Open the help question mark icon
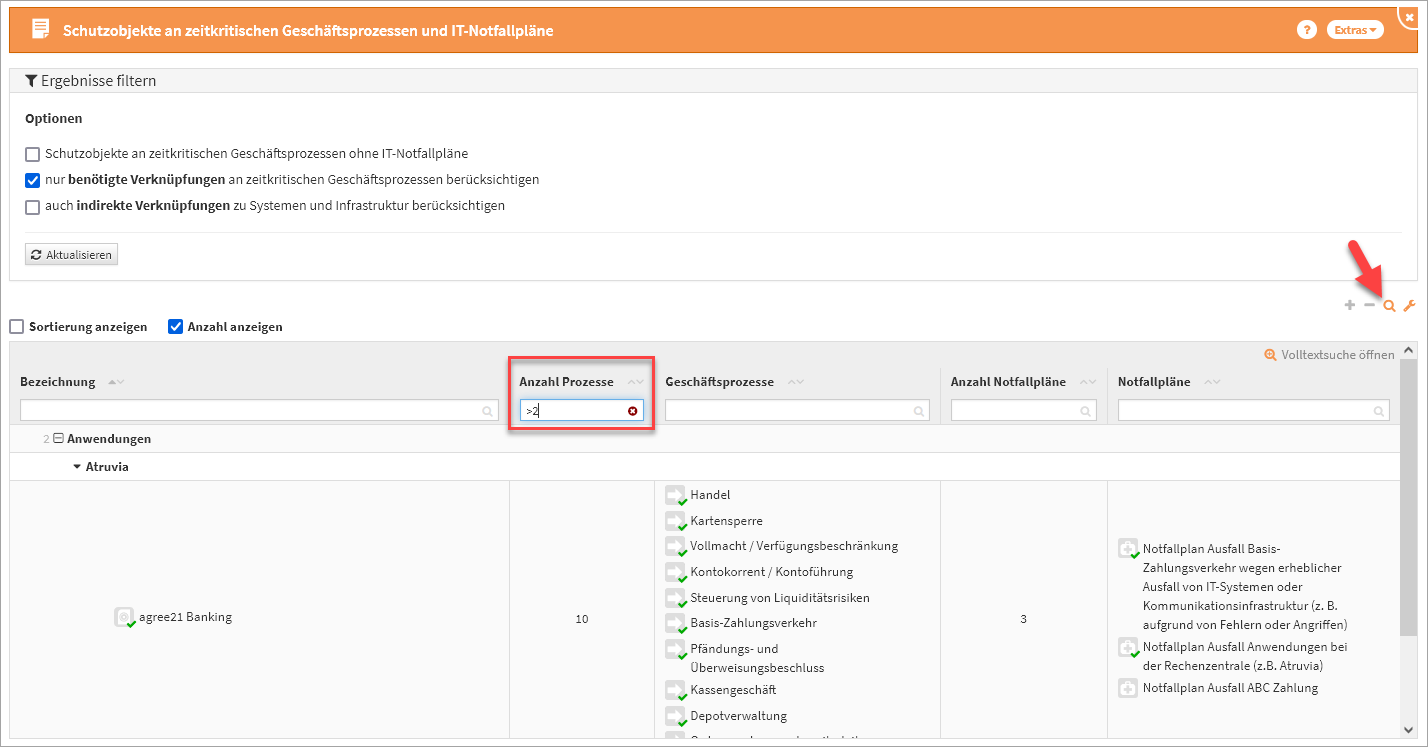1428x747 pixels. pyautogui.click(x=1306, y=30)
